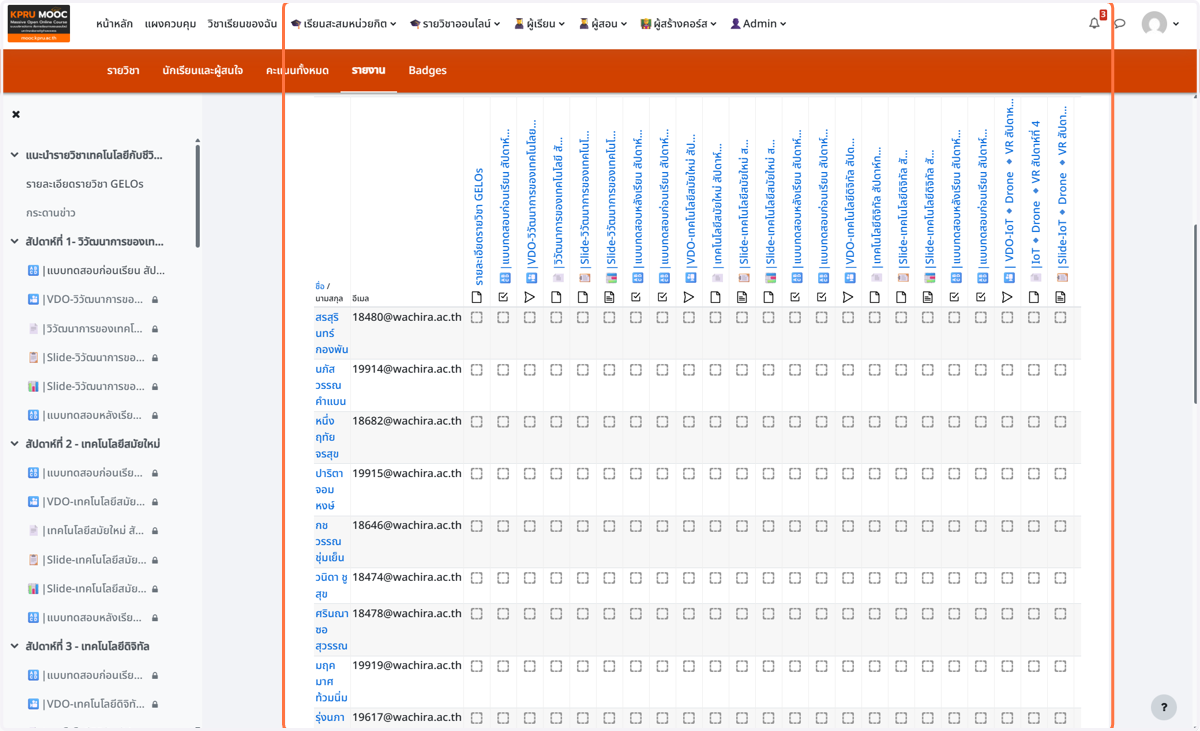Go to หน้าหลัก in top navigation
1200x731 pixels.
(x=114, y=24)
